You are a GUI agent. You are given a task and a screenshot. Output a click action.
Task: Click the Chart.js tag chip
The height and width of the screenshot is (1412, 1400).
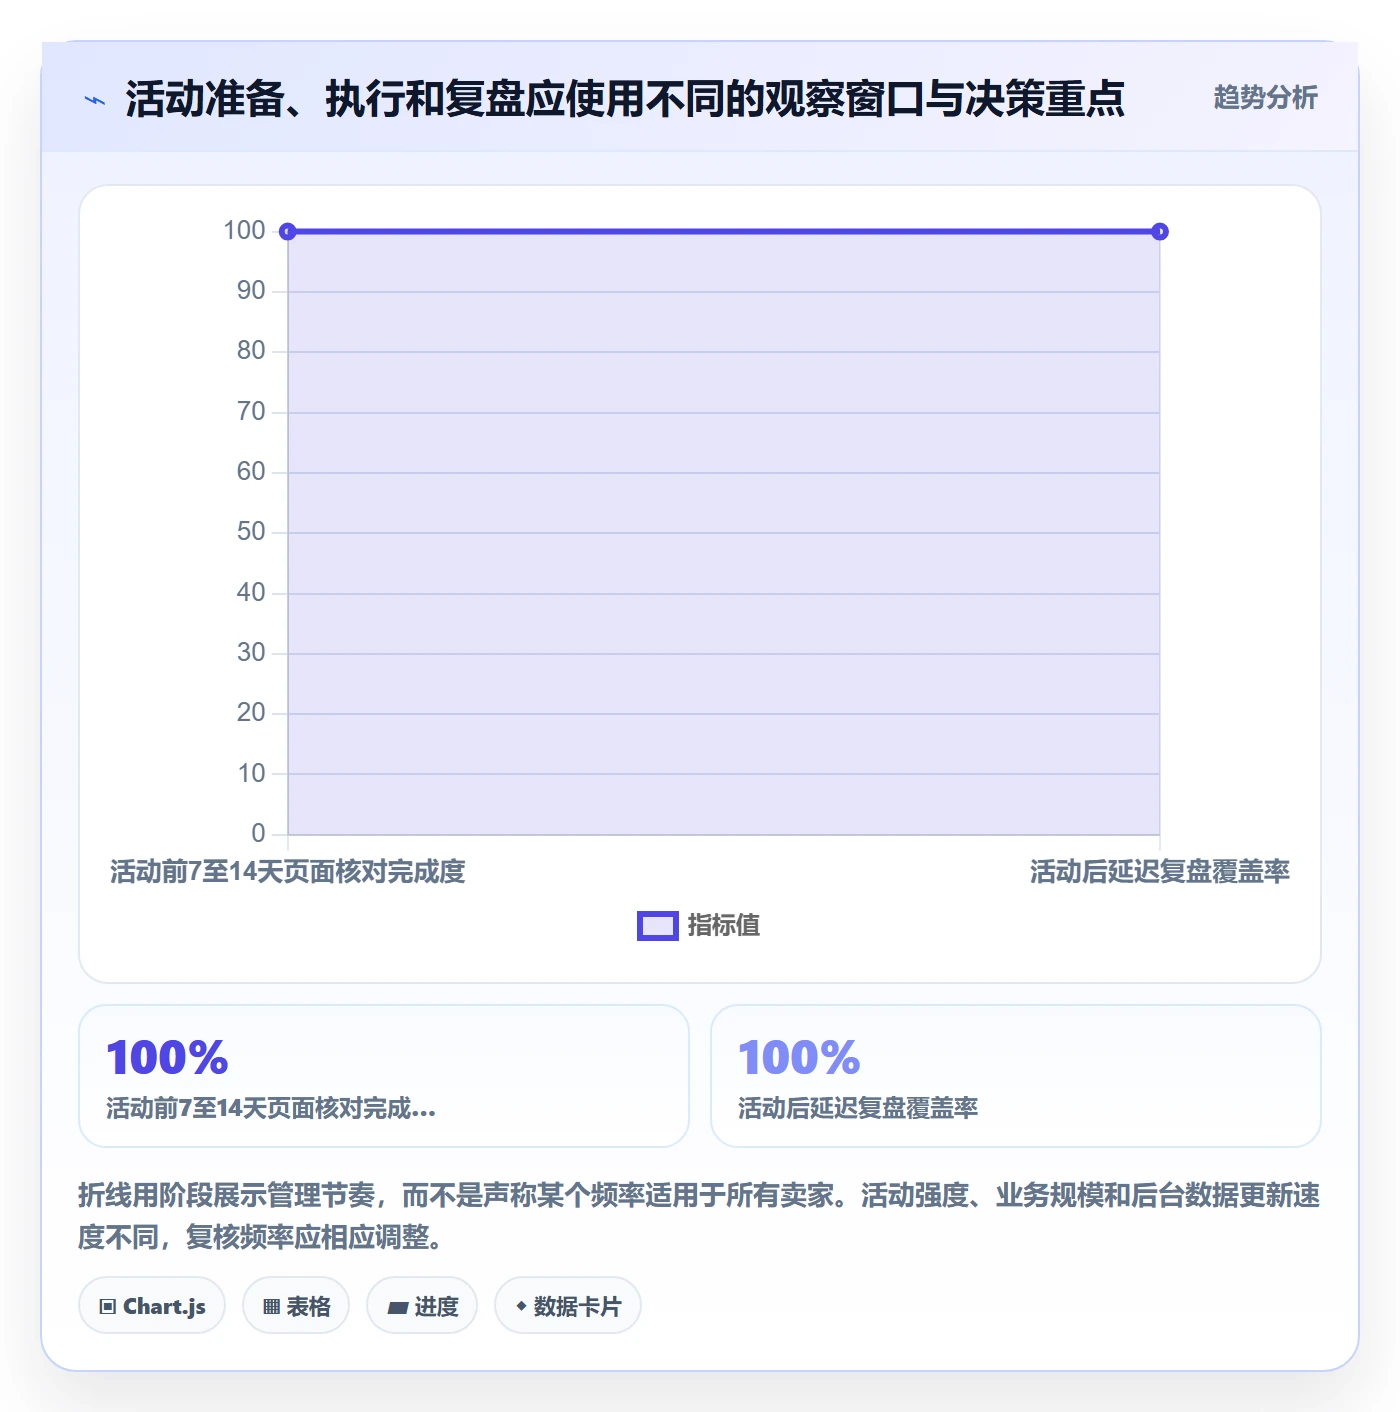click(x=152, y=1305)
